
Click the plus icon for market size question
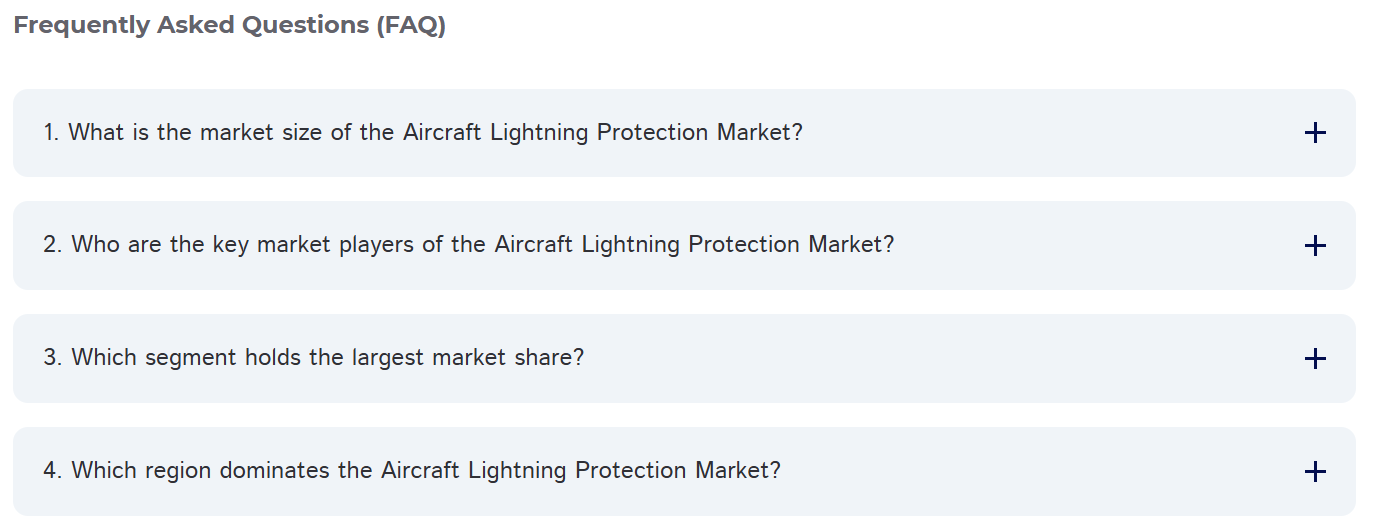pyautogui.click(x=1315, y=133)
